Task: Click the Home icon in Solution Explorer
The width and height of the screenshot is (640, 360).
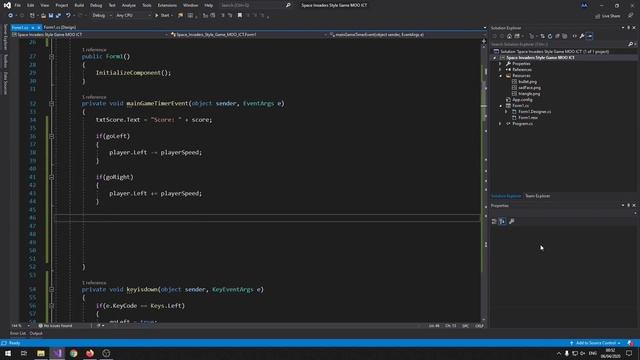Action: (x=509, y=36)
